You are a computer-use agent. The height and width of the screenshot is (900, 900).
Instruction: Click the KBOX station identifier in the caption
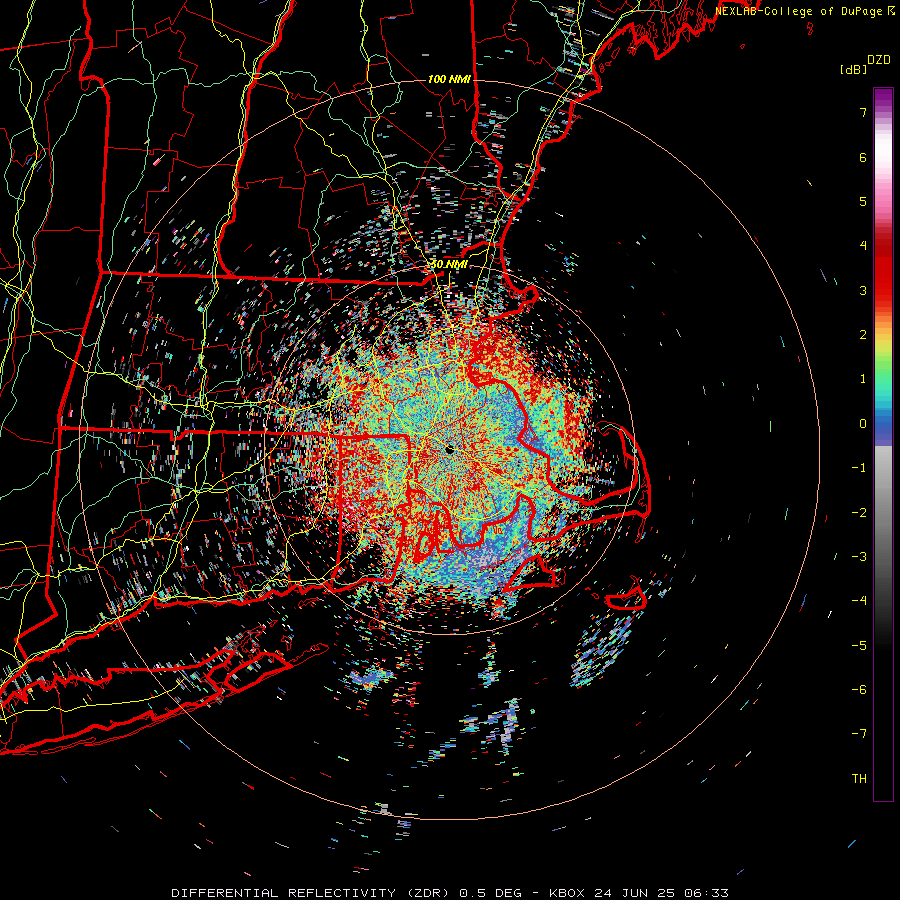[x=567, y=893]
